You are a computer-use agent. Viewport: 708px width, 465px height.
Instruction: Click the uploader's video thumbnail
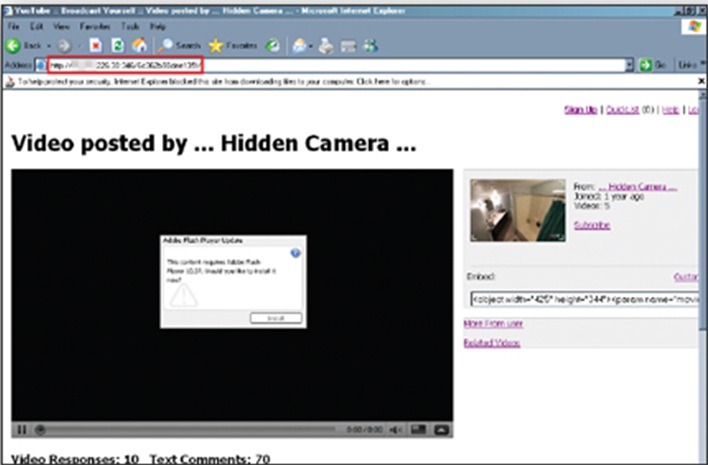pos(517,210)
